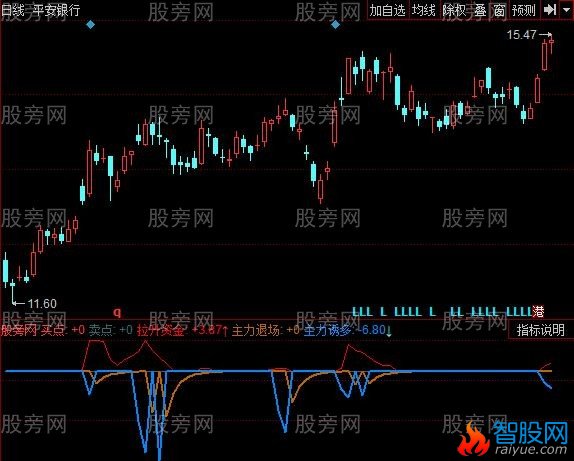Toggle 除权 ex-rights adjustment
Screen dimensions: 574x461
point(455,10)
